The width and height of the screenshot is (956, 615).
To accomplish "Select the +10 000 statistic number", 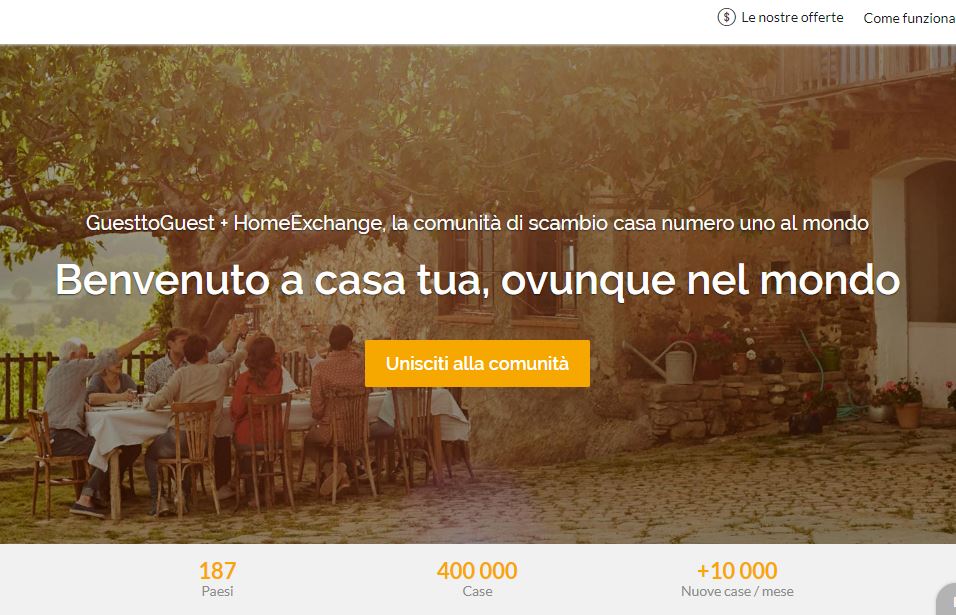I will [x=737, y=571].
